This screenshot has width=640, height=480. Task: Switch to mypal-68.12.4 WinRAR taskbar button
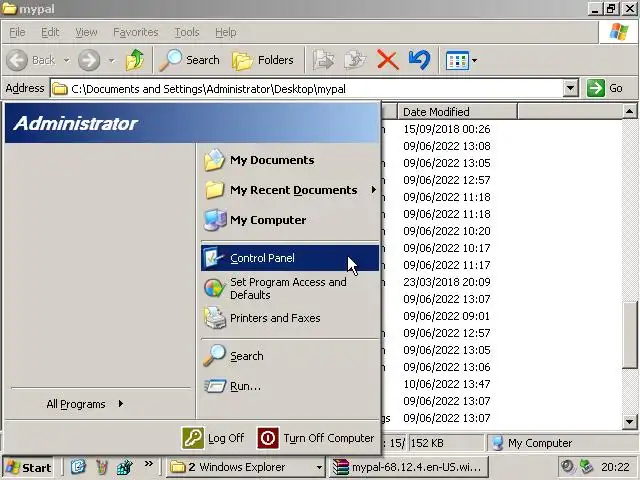(x=409, y=467)
